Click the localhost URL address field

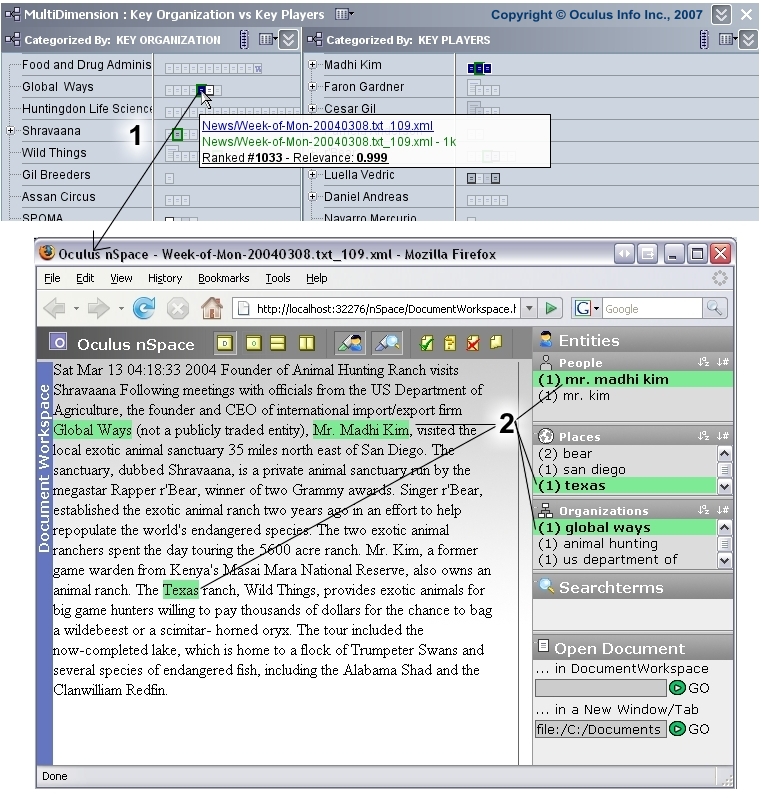[x=377, y=308]
